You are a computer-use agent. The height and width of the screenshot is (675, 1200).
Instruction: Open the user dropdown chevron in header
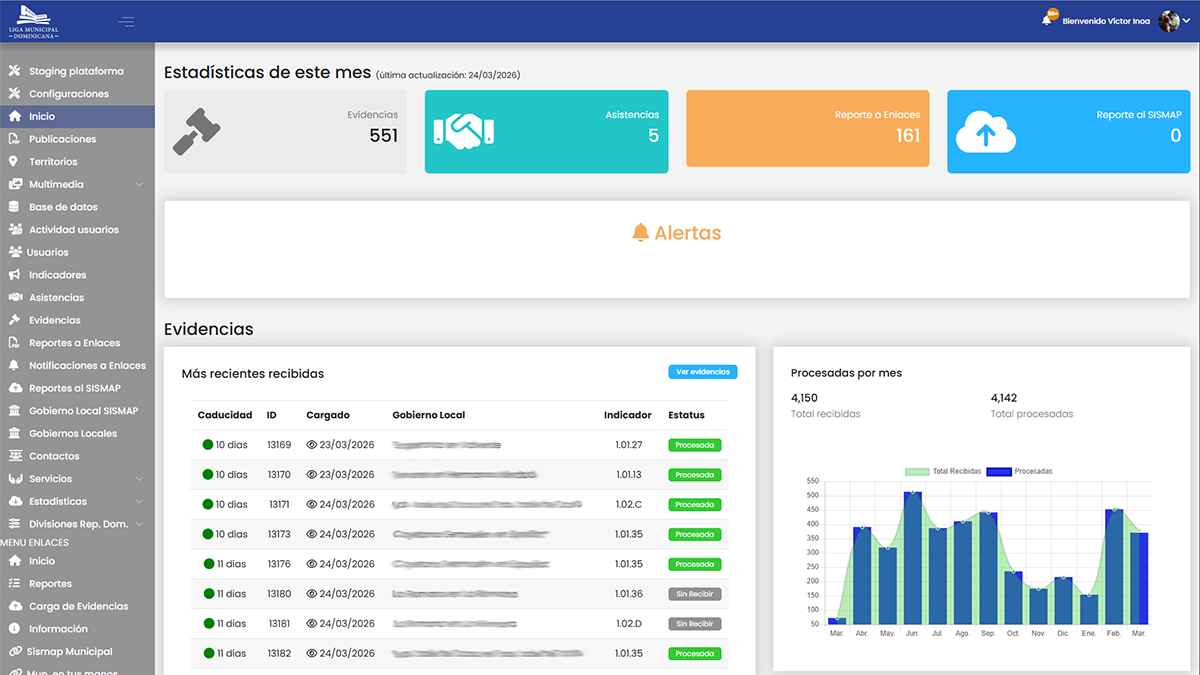[x=1187, y=21]
